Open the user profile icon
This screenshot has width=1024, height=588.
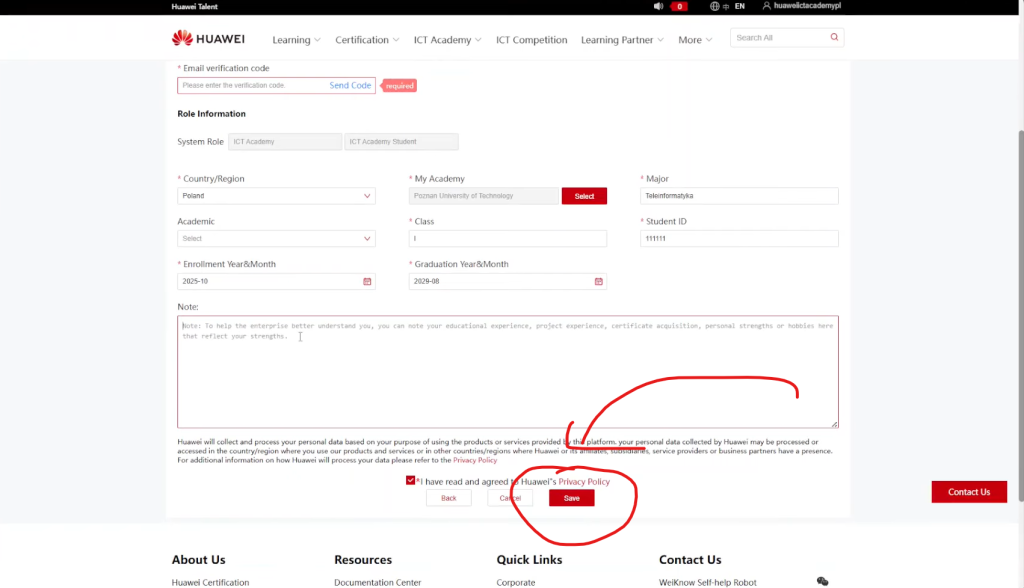[x=767, y=6]
